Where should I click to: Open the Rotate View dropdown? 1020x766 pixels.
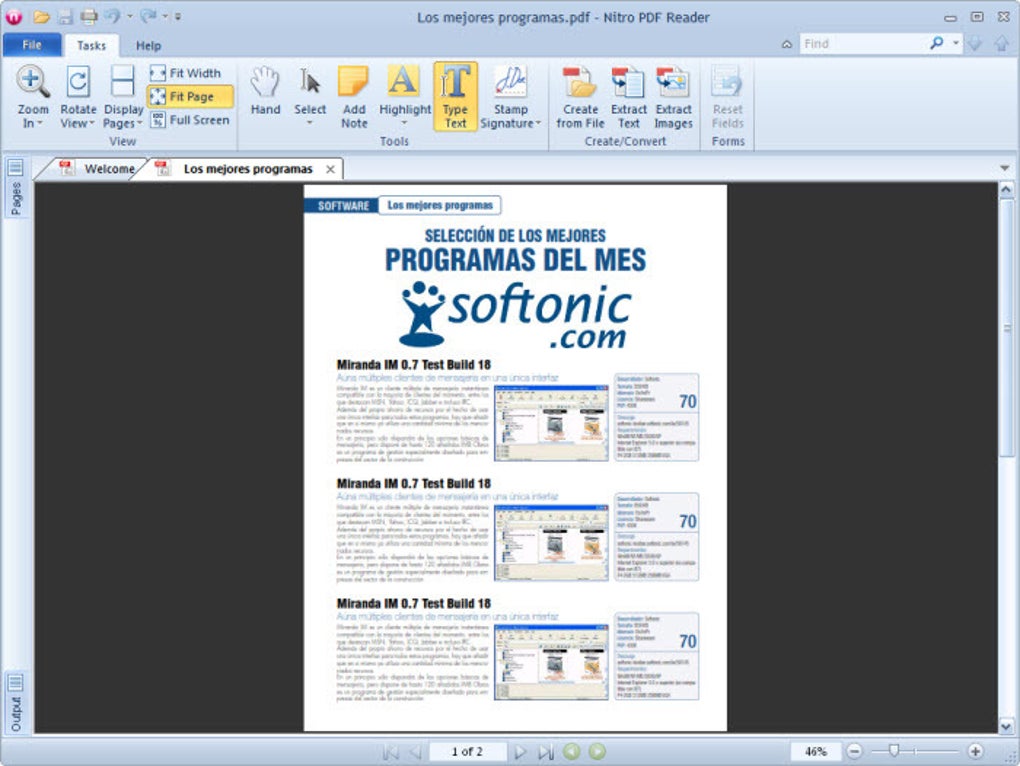[x=77, y=95]
